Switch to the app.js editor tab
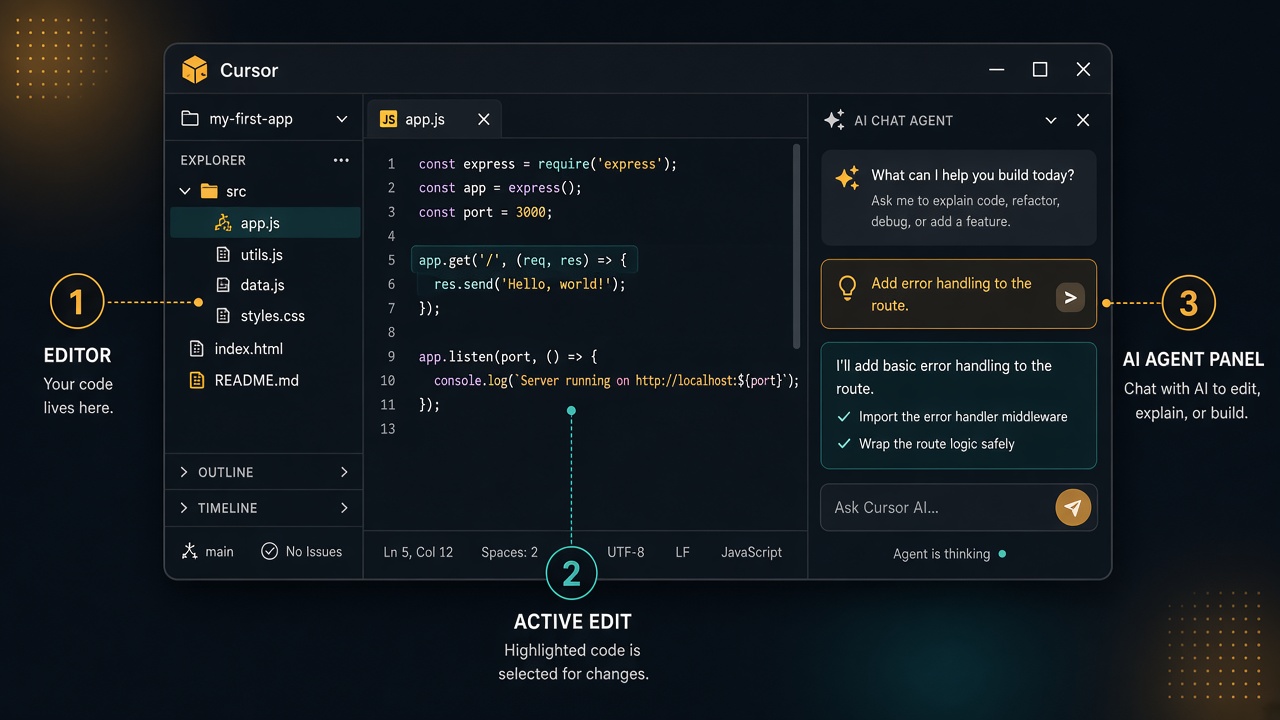The height and width of the screenshot is (720, 1280). pos(434,119)
